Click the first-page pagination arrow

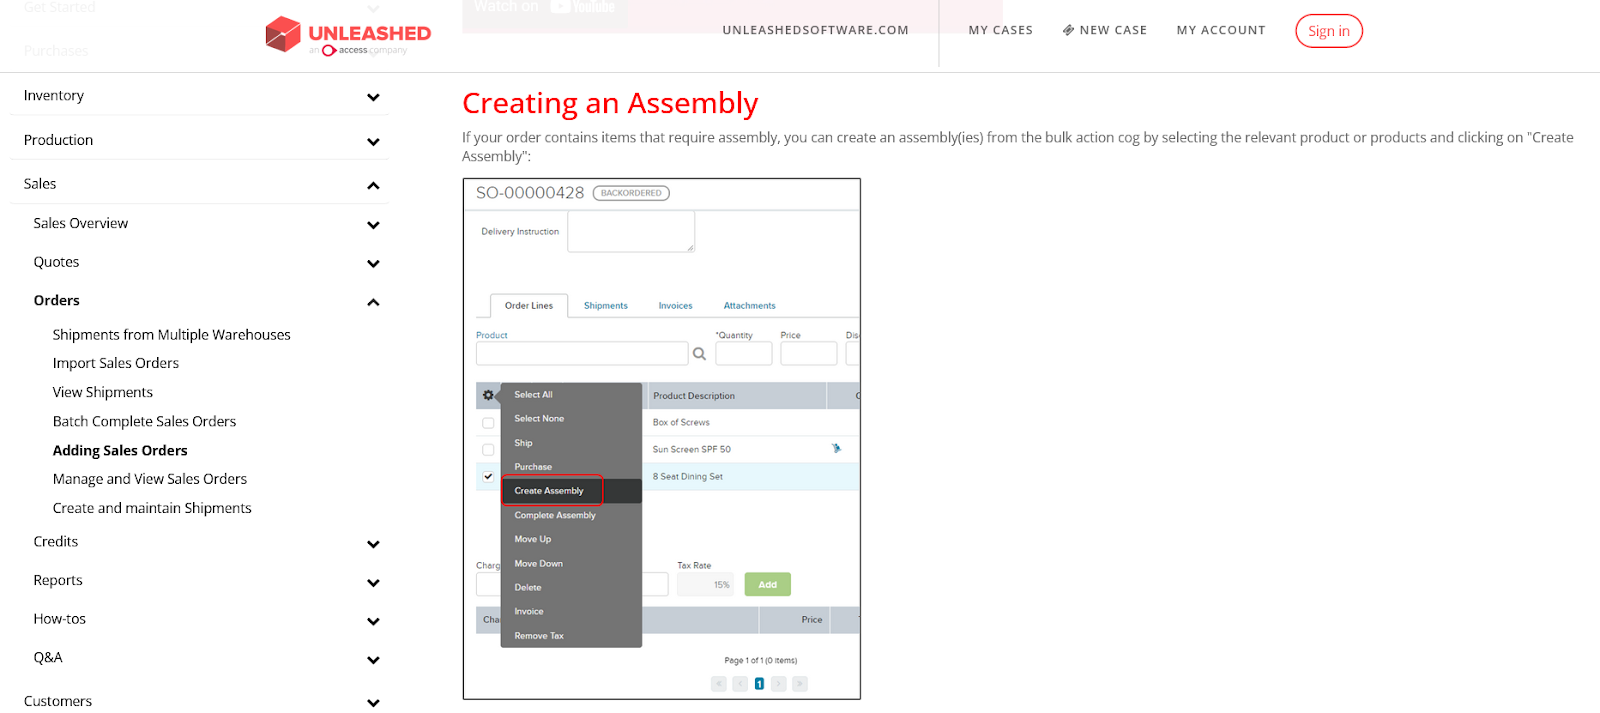[718, 683]
